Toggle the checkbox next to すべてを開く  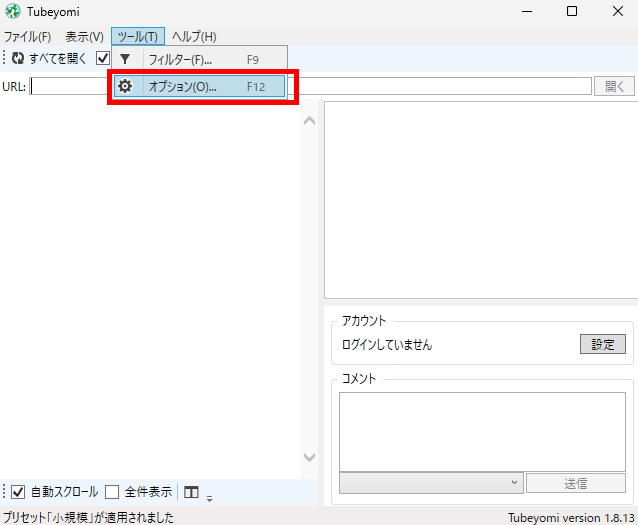103,59
